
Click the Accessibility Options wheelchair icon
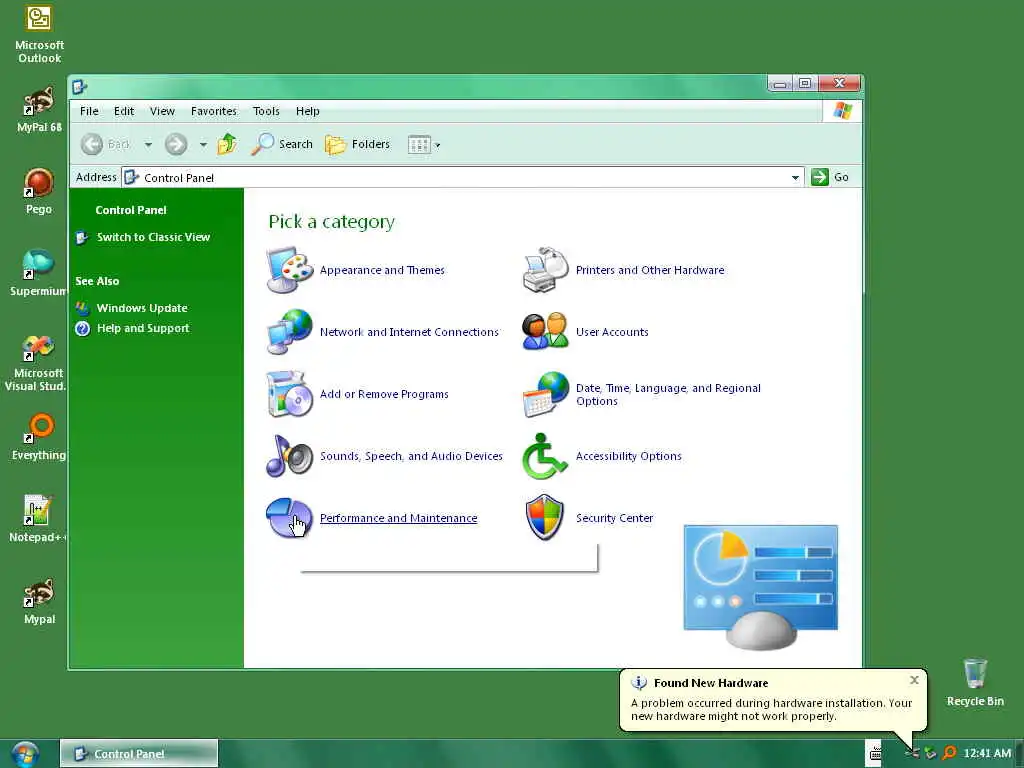(544, 456)
